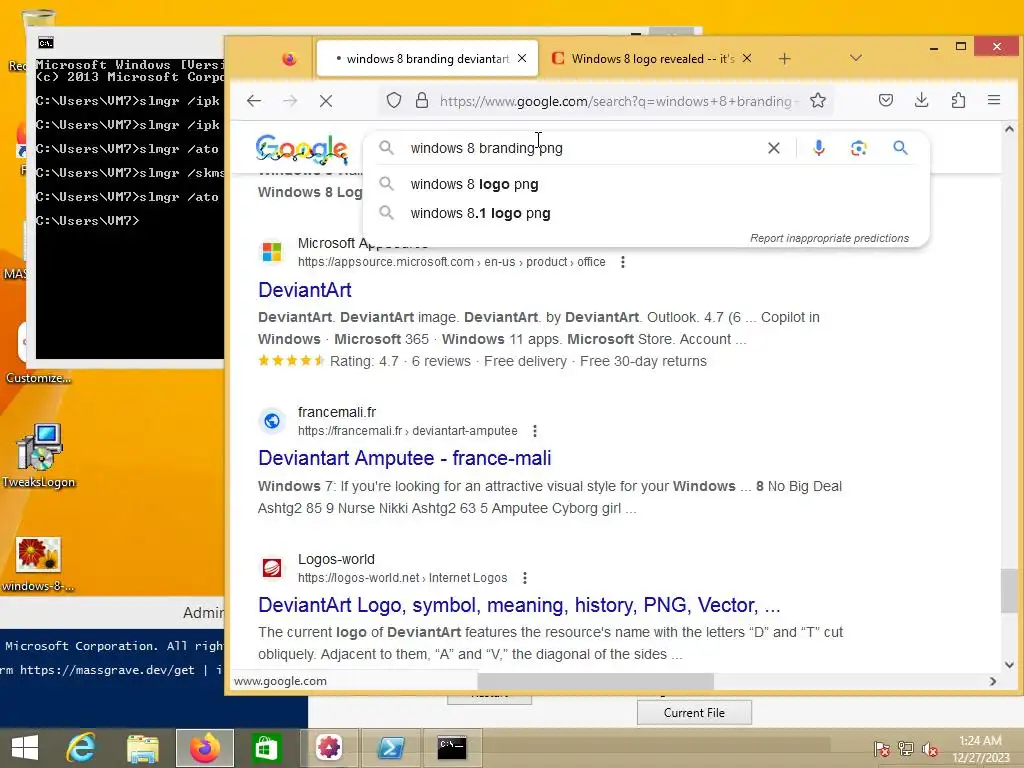The height and width of the screenshot is (768, 1024).
Task: Click Command Prompt window title icon
Action: pos(46,43)
